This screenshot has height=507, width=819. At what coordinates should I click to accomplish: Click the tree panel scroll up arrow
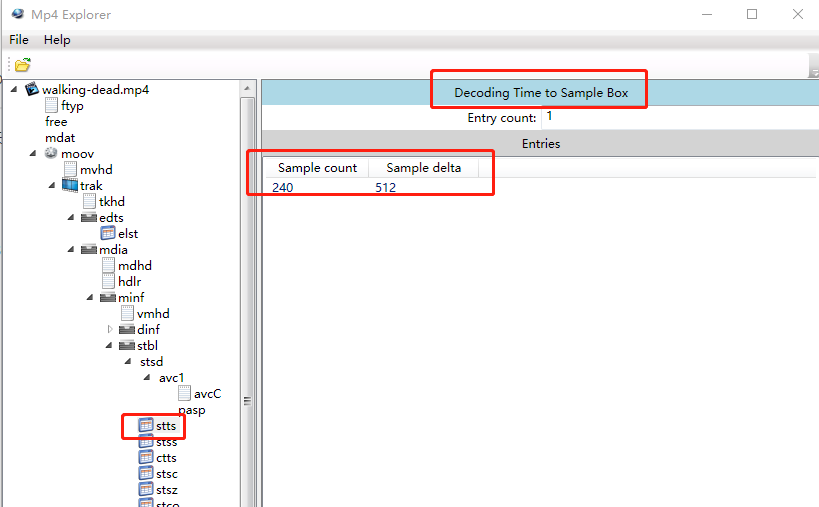[x=247, y=90]
